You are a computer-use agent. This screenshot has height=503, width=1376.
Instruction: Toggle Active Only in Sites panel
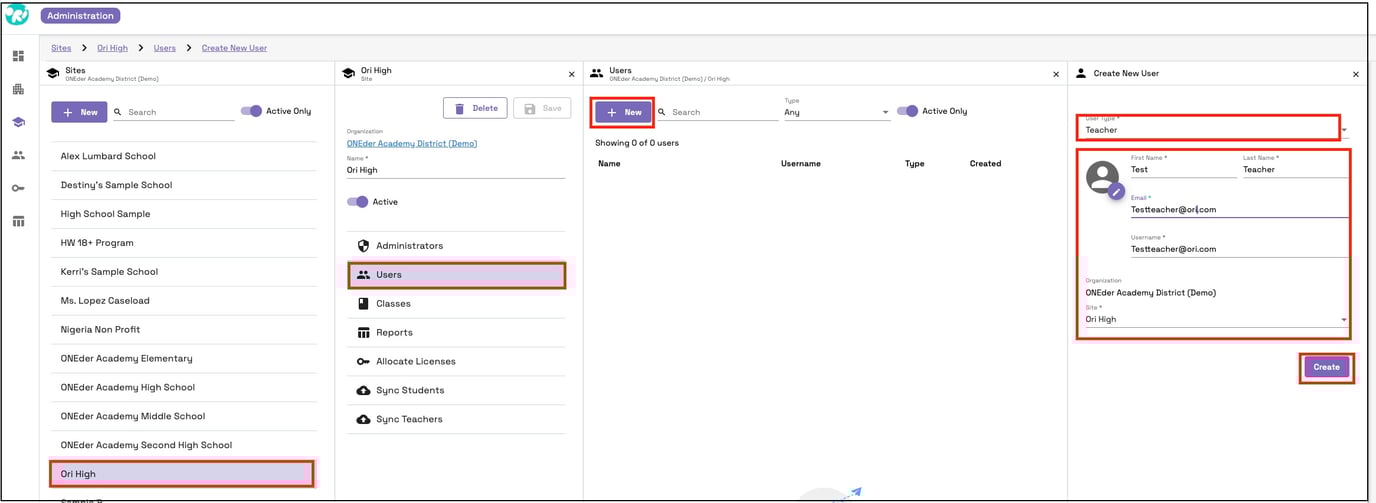(x=251, y=111)
